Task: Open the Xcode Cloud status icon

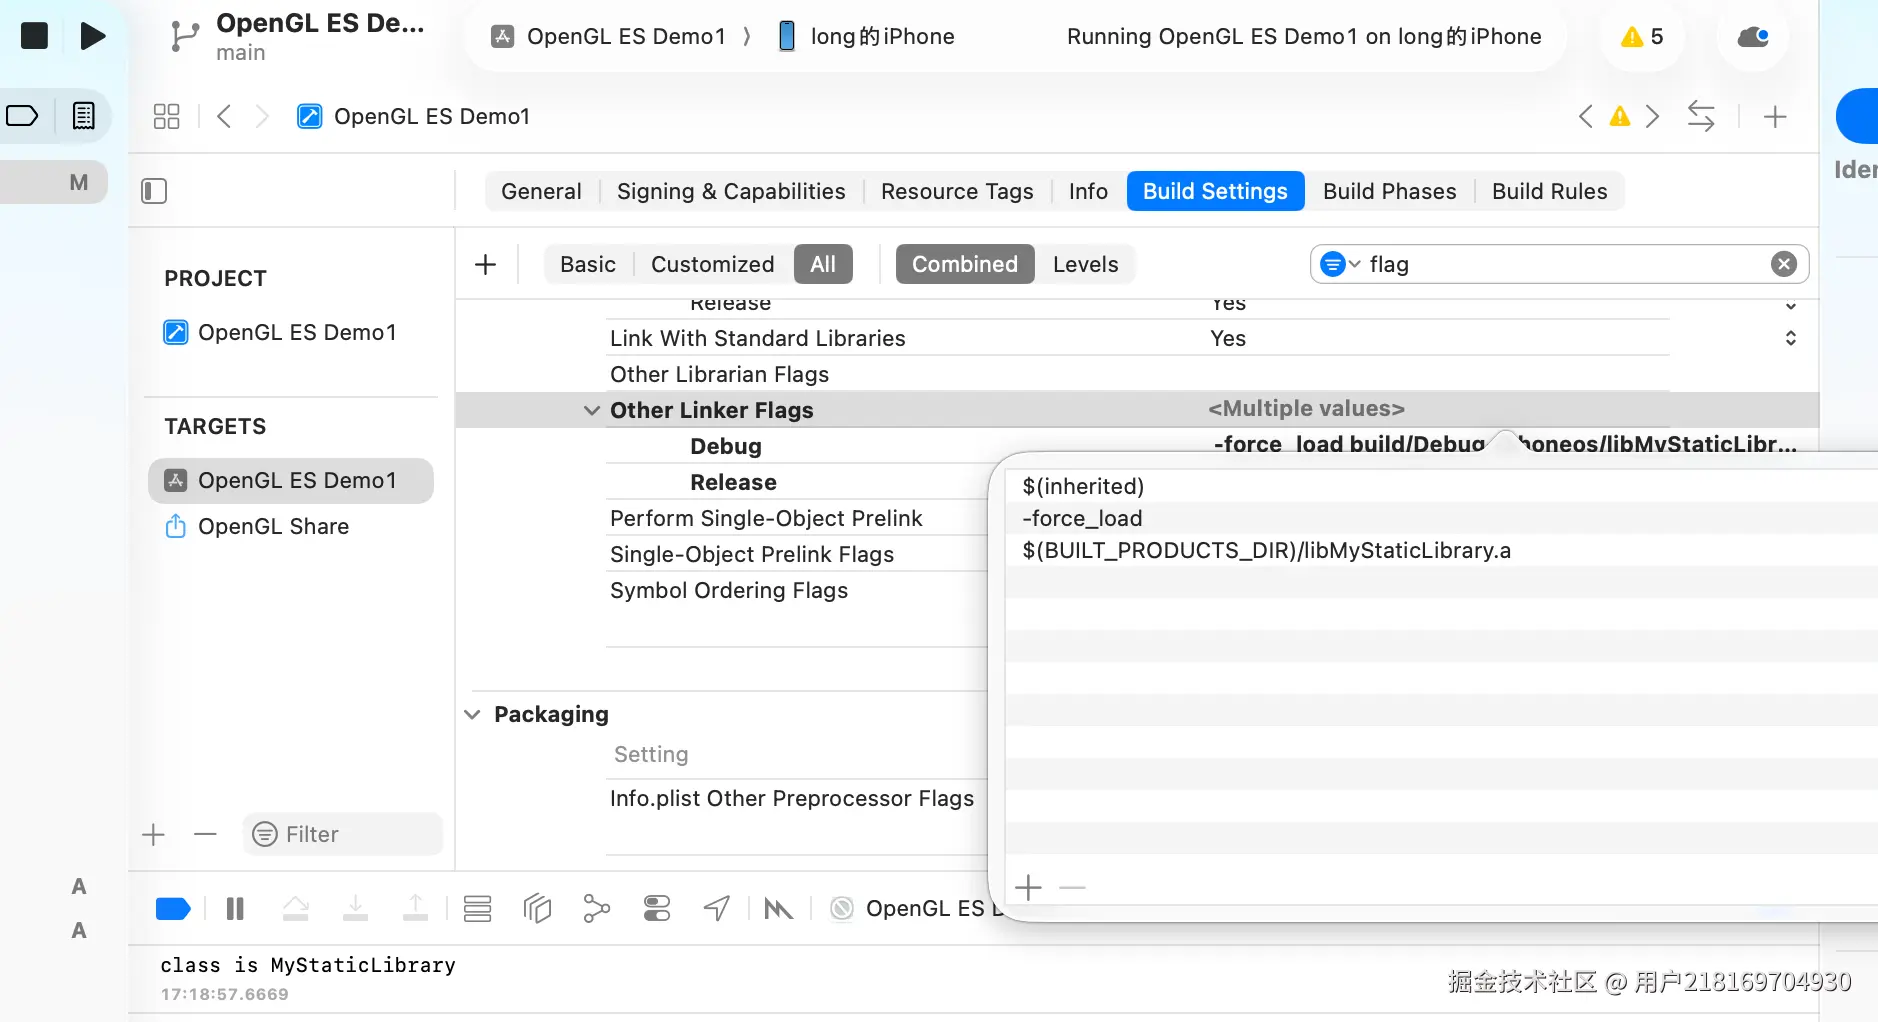Action: [x=1753, y=37]
